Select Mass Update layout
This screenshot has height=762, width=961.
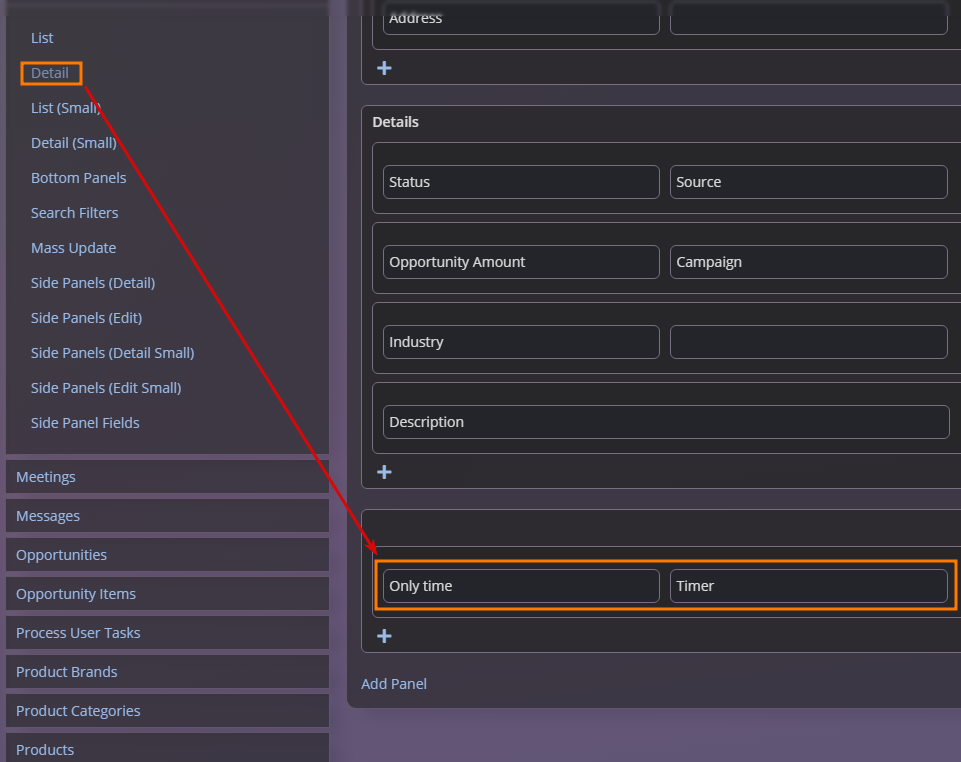73,248
